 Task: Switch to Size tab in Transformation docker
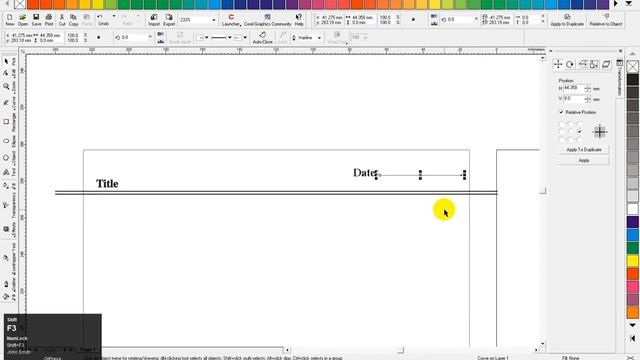[594, 64]
